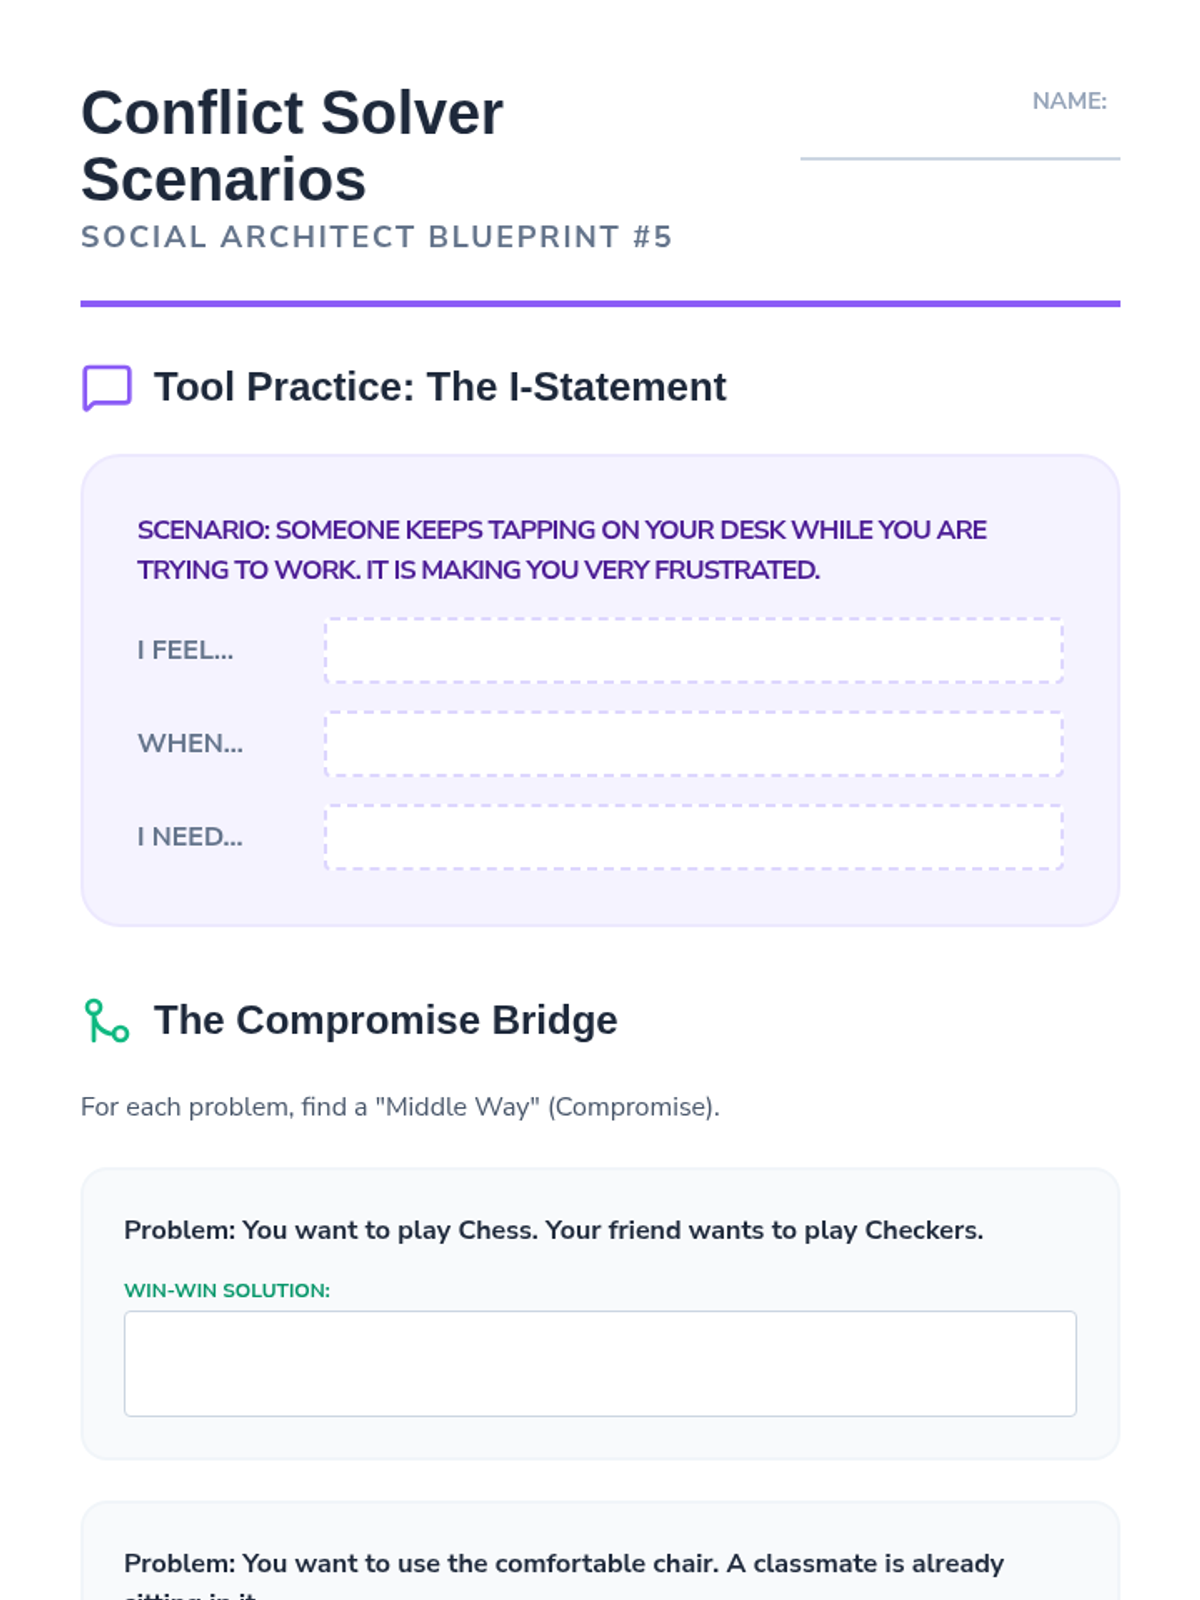
Task: Click the Chess versus Checkers problem text
Action: pos(553,1230)
